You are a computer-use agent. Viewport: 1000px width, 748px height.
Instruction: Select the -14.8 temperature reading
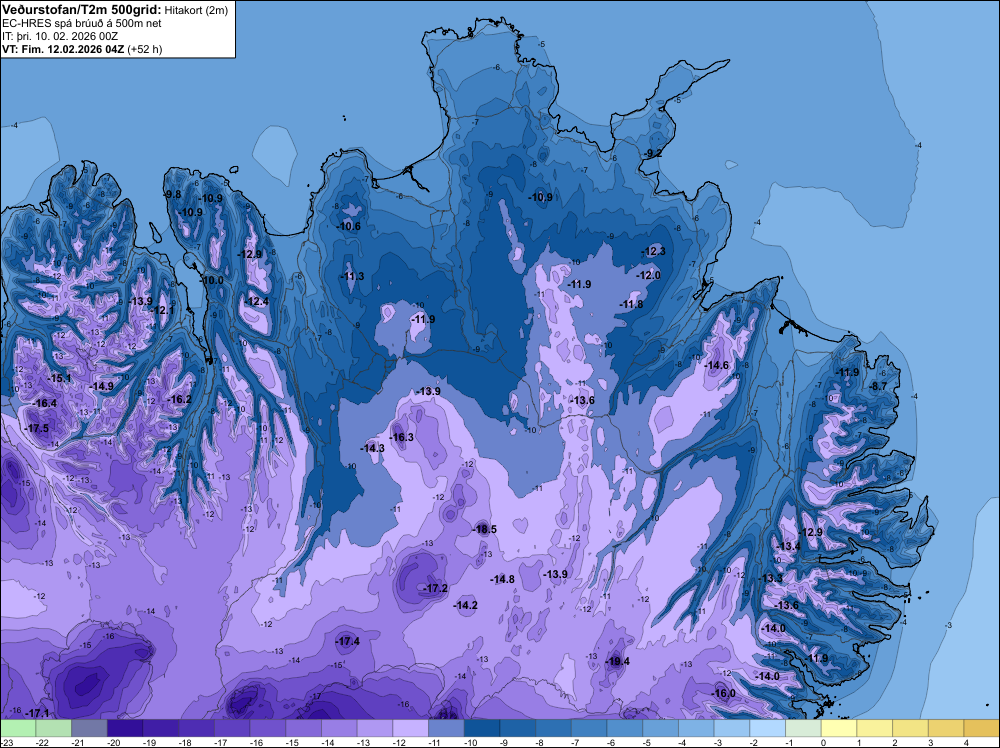tap(503, 579)
